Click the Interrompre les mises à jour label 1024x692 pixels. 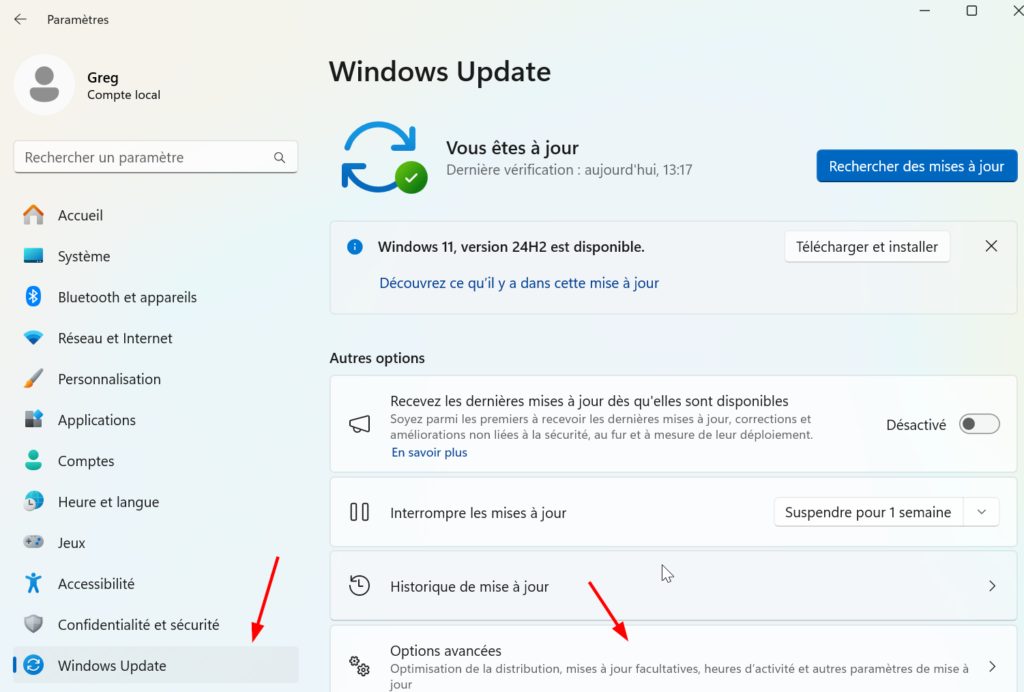478,513
